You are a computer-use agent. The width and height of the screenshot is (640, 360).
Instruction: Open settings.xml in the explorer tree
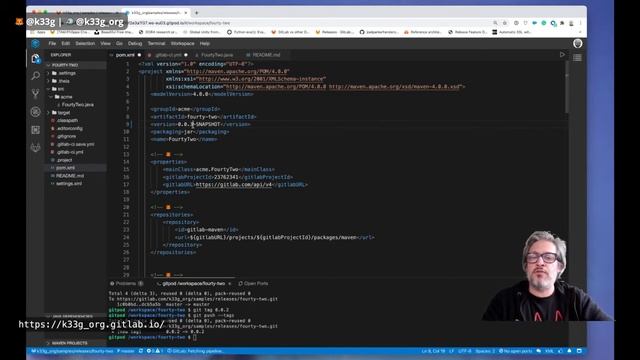[x=69, y=184]
